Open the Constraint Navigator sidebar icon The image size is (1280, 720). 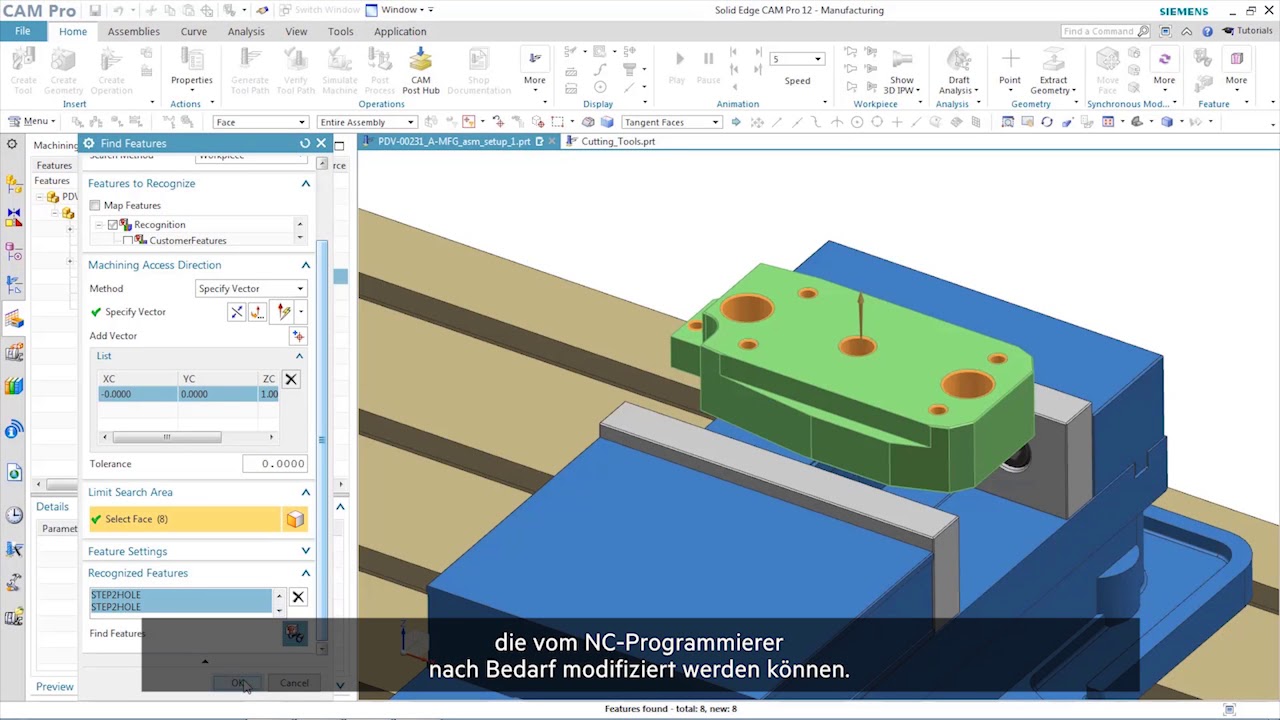14,217
